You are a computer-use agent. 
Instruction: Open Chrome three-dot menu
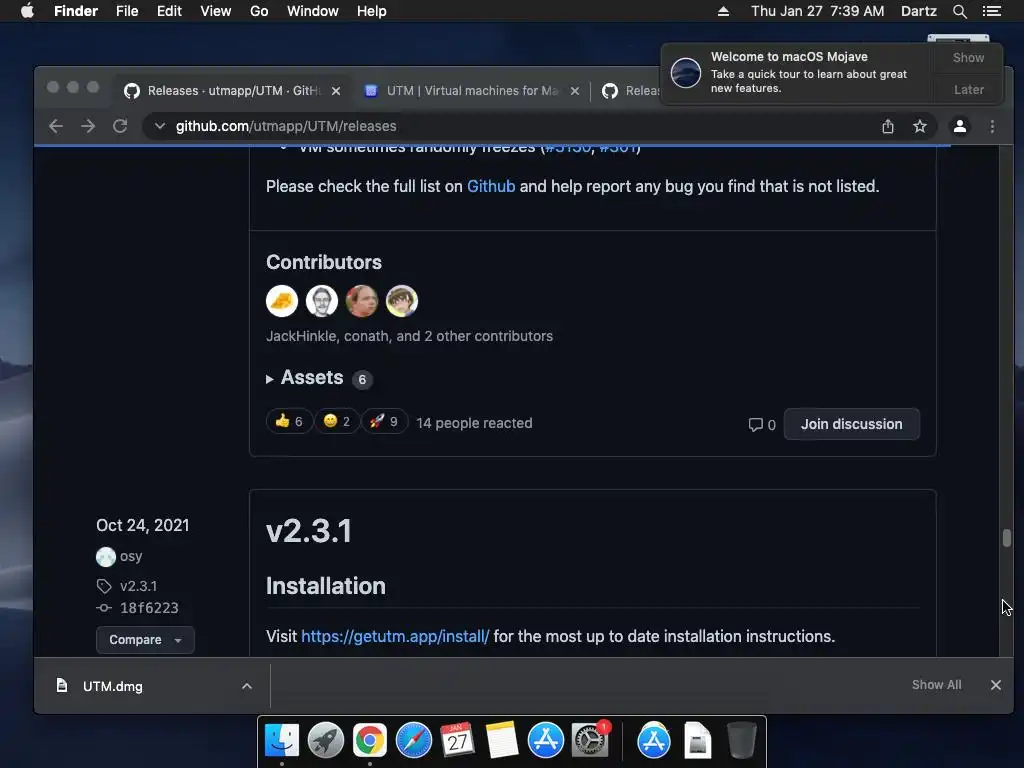pyautogui.click(x=992, y=126)
